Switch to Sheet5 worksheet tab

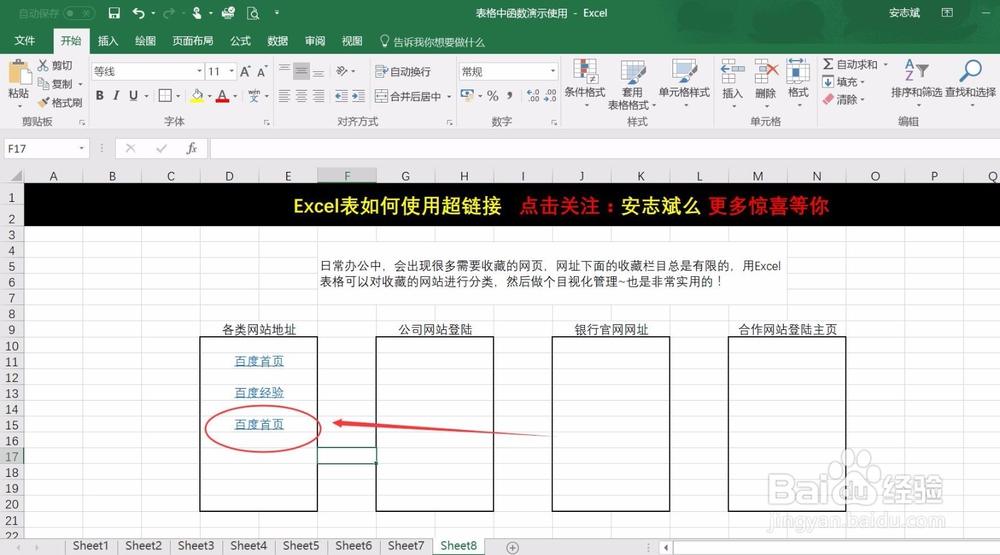(x=301, y=546)
